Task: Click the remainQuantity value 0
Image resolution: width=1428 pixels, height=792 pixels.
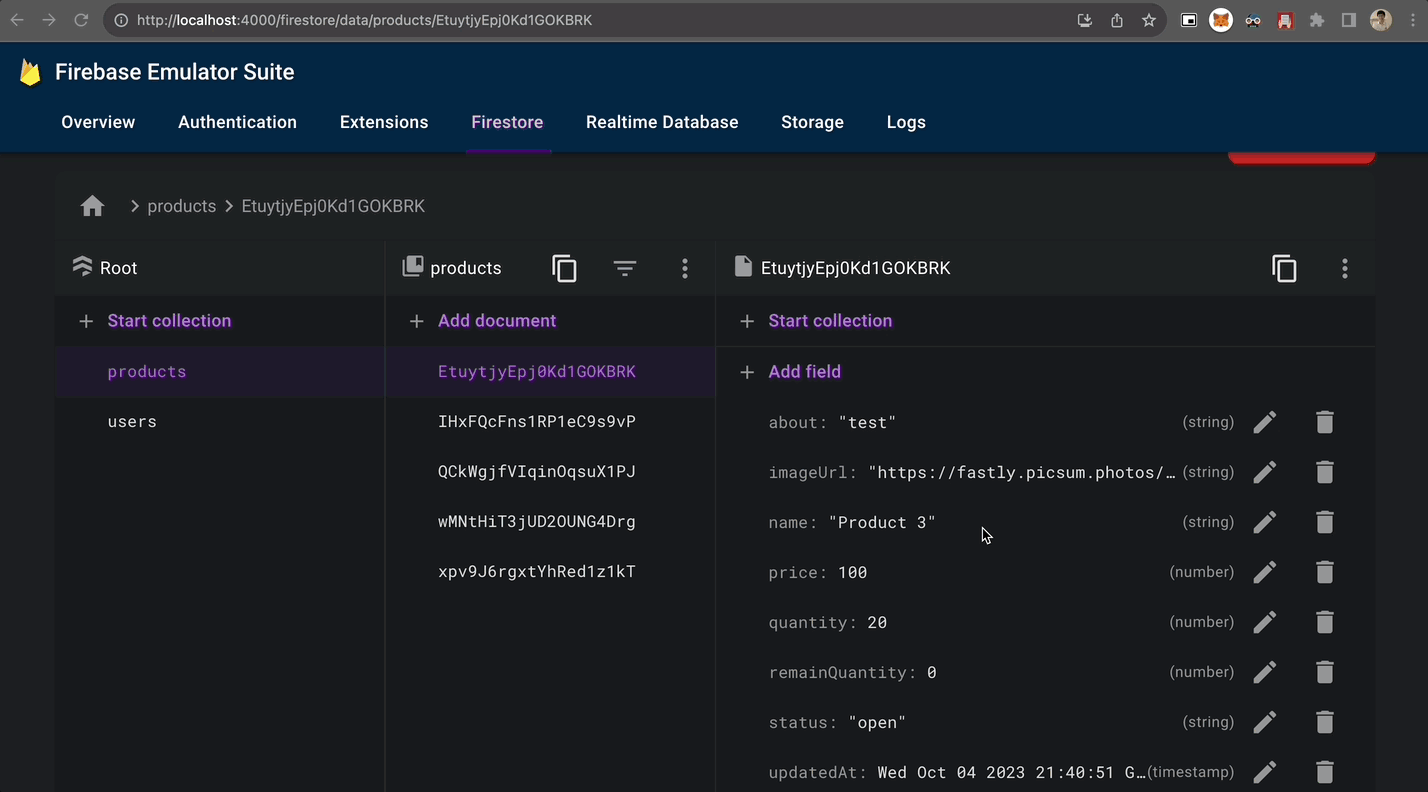Action: pyautogui.click(x=932, y=672)
